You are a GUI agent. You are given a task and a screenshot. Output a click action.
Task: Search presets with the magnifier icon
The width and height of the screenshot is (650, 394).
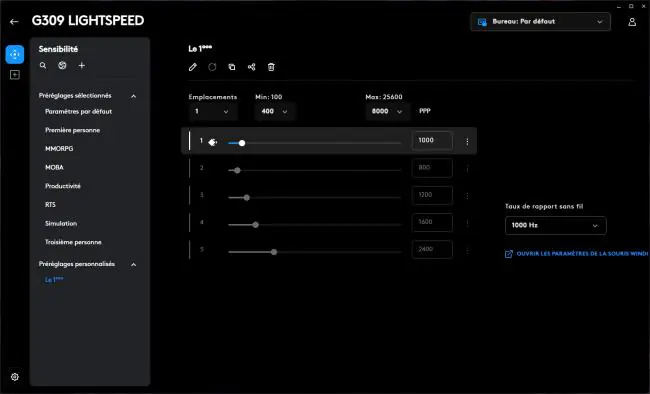tap(43, 65)
